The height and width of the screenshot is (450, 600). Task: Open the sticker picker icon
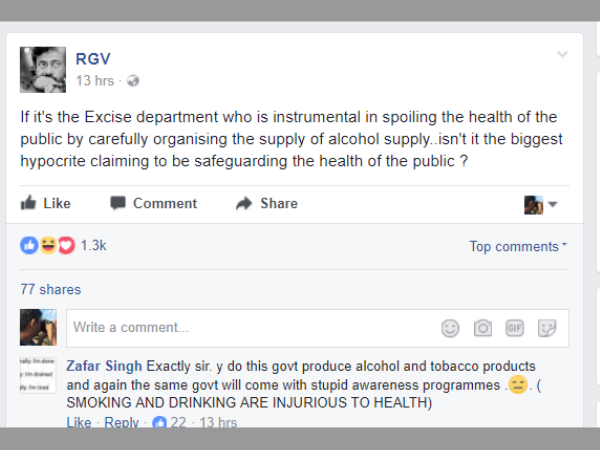547,328
